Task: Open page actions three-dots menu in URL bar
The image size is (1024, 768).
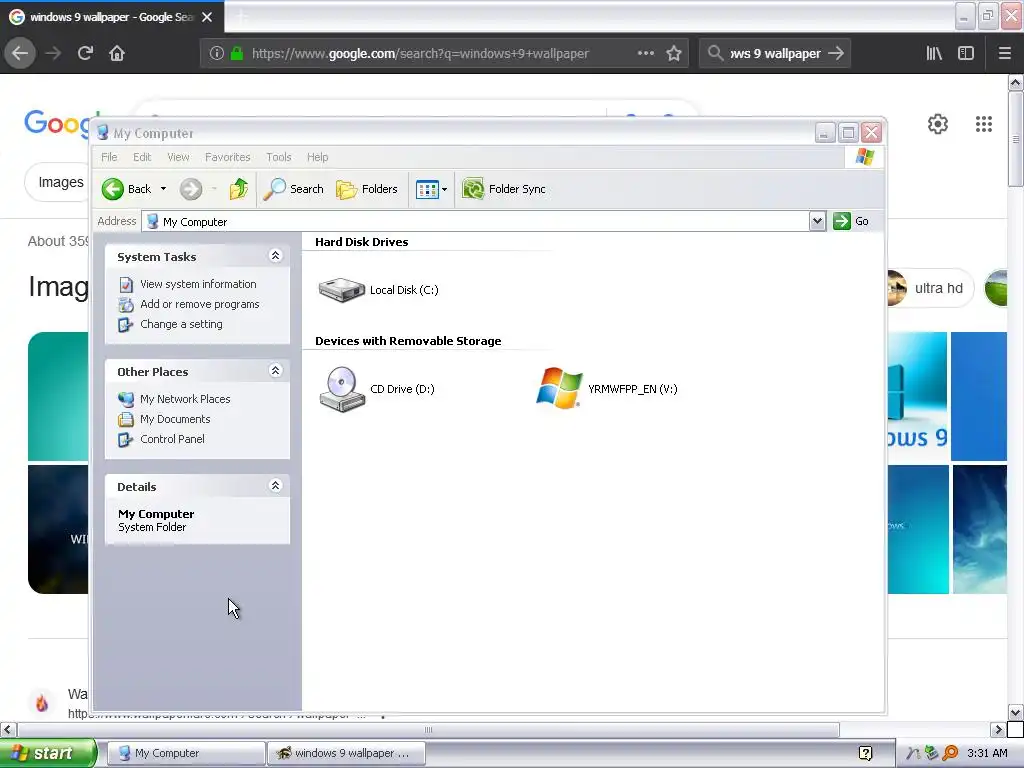Action: click(x=645, y=53)
